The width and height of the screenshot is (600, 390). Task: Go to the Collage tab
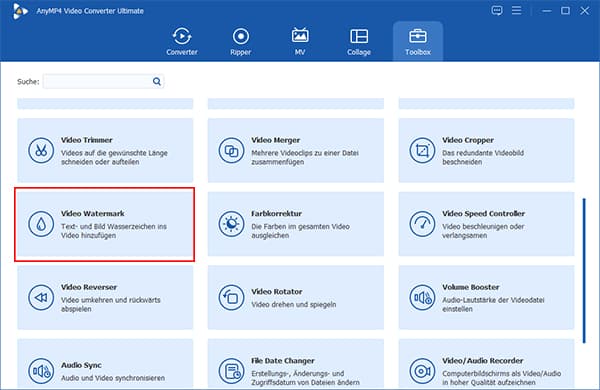pyautogui.click(x=359, y=41)
